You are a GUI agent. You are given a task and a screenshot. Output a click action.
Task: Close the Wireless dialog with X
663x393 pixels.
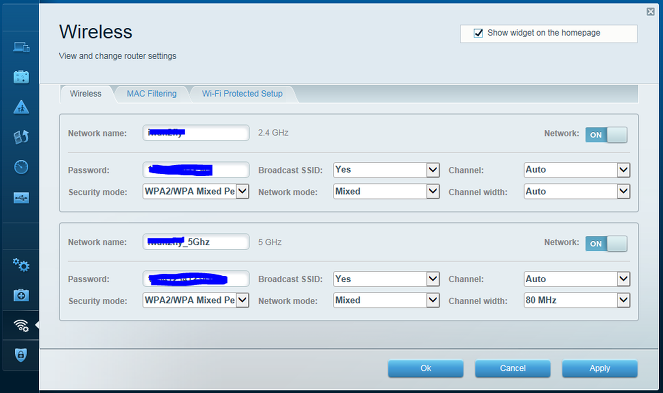(651, 12)
